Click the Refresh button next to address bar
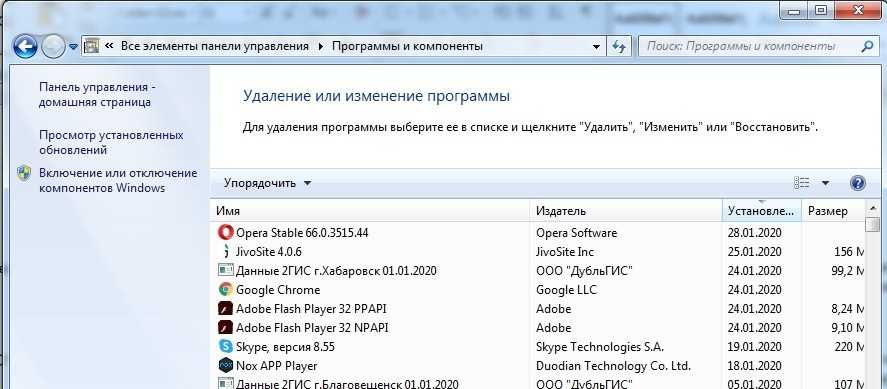The width and height of the screenshot is (887, 389). 619,46
